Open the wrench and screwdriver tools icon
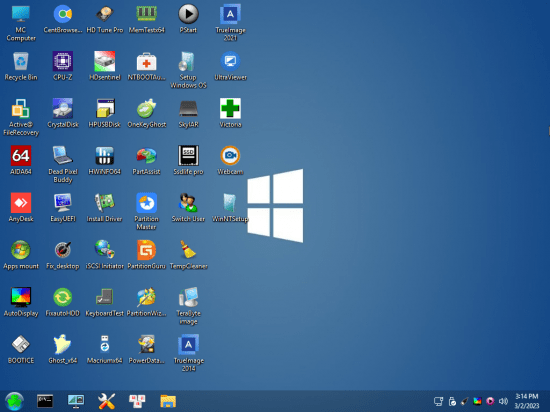 [106, 401]
